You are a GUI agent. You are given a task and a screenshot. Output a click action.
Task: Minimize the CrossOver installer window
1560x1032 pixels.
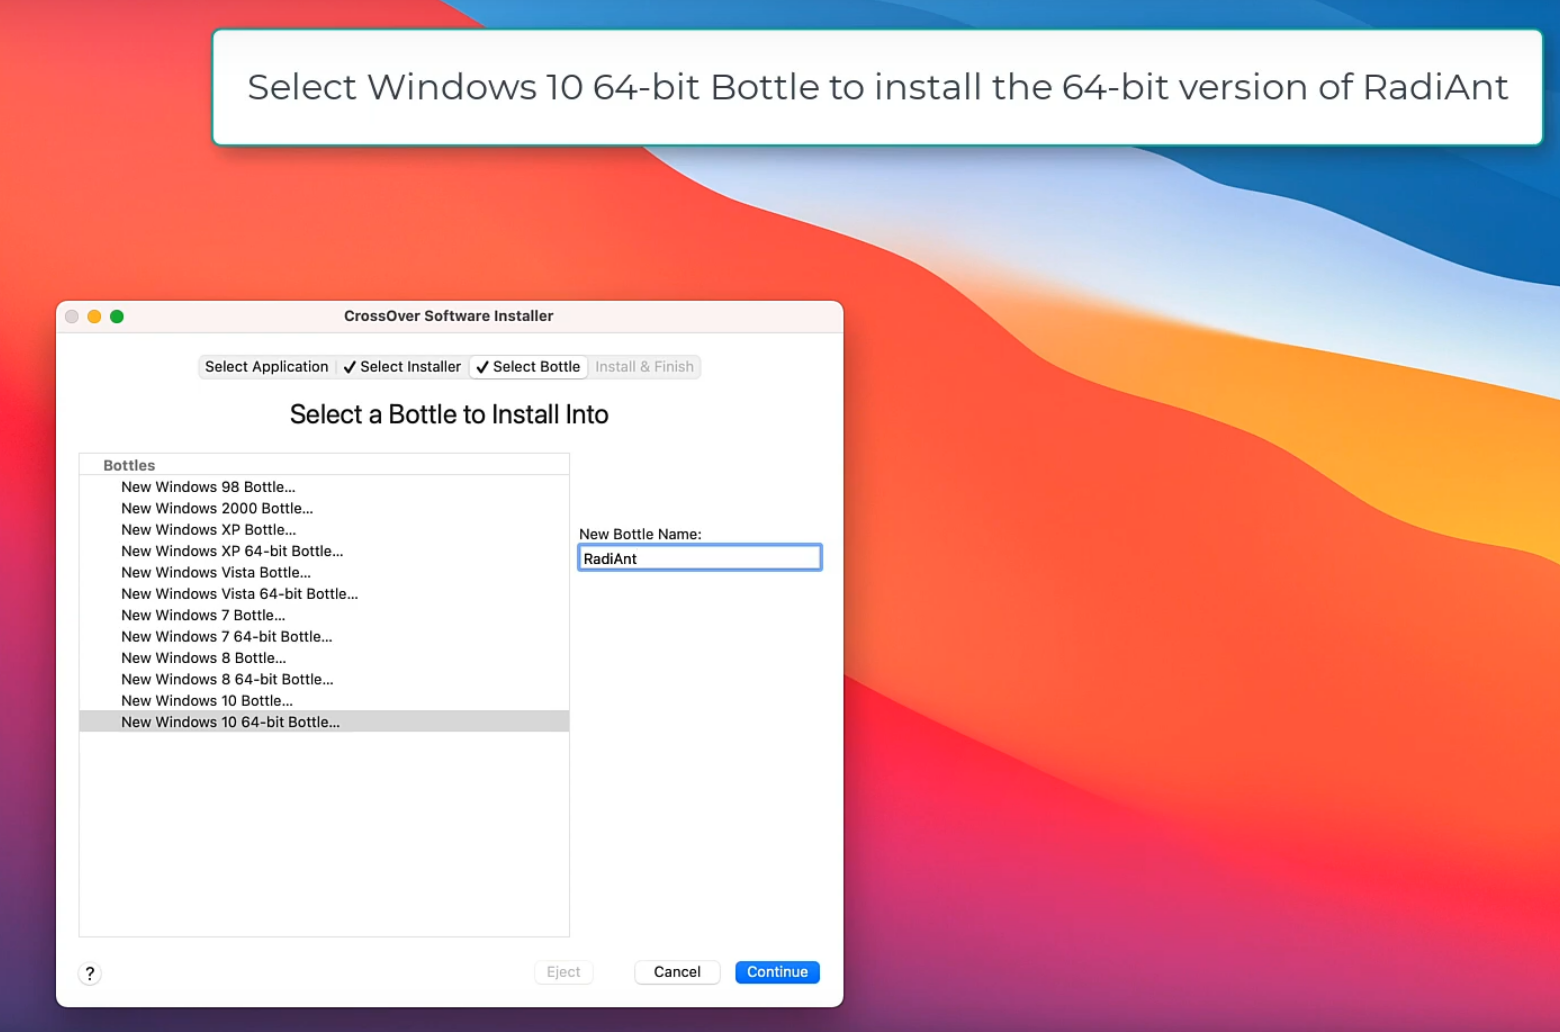click(94, 316)
